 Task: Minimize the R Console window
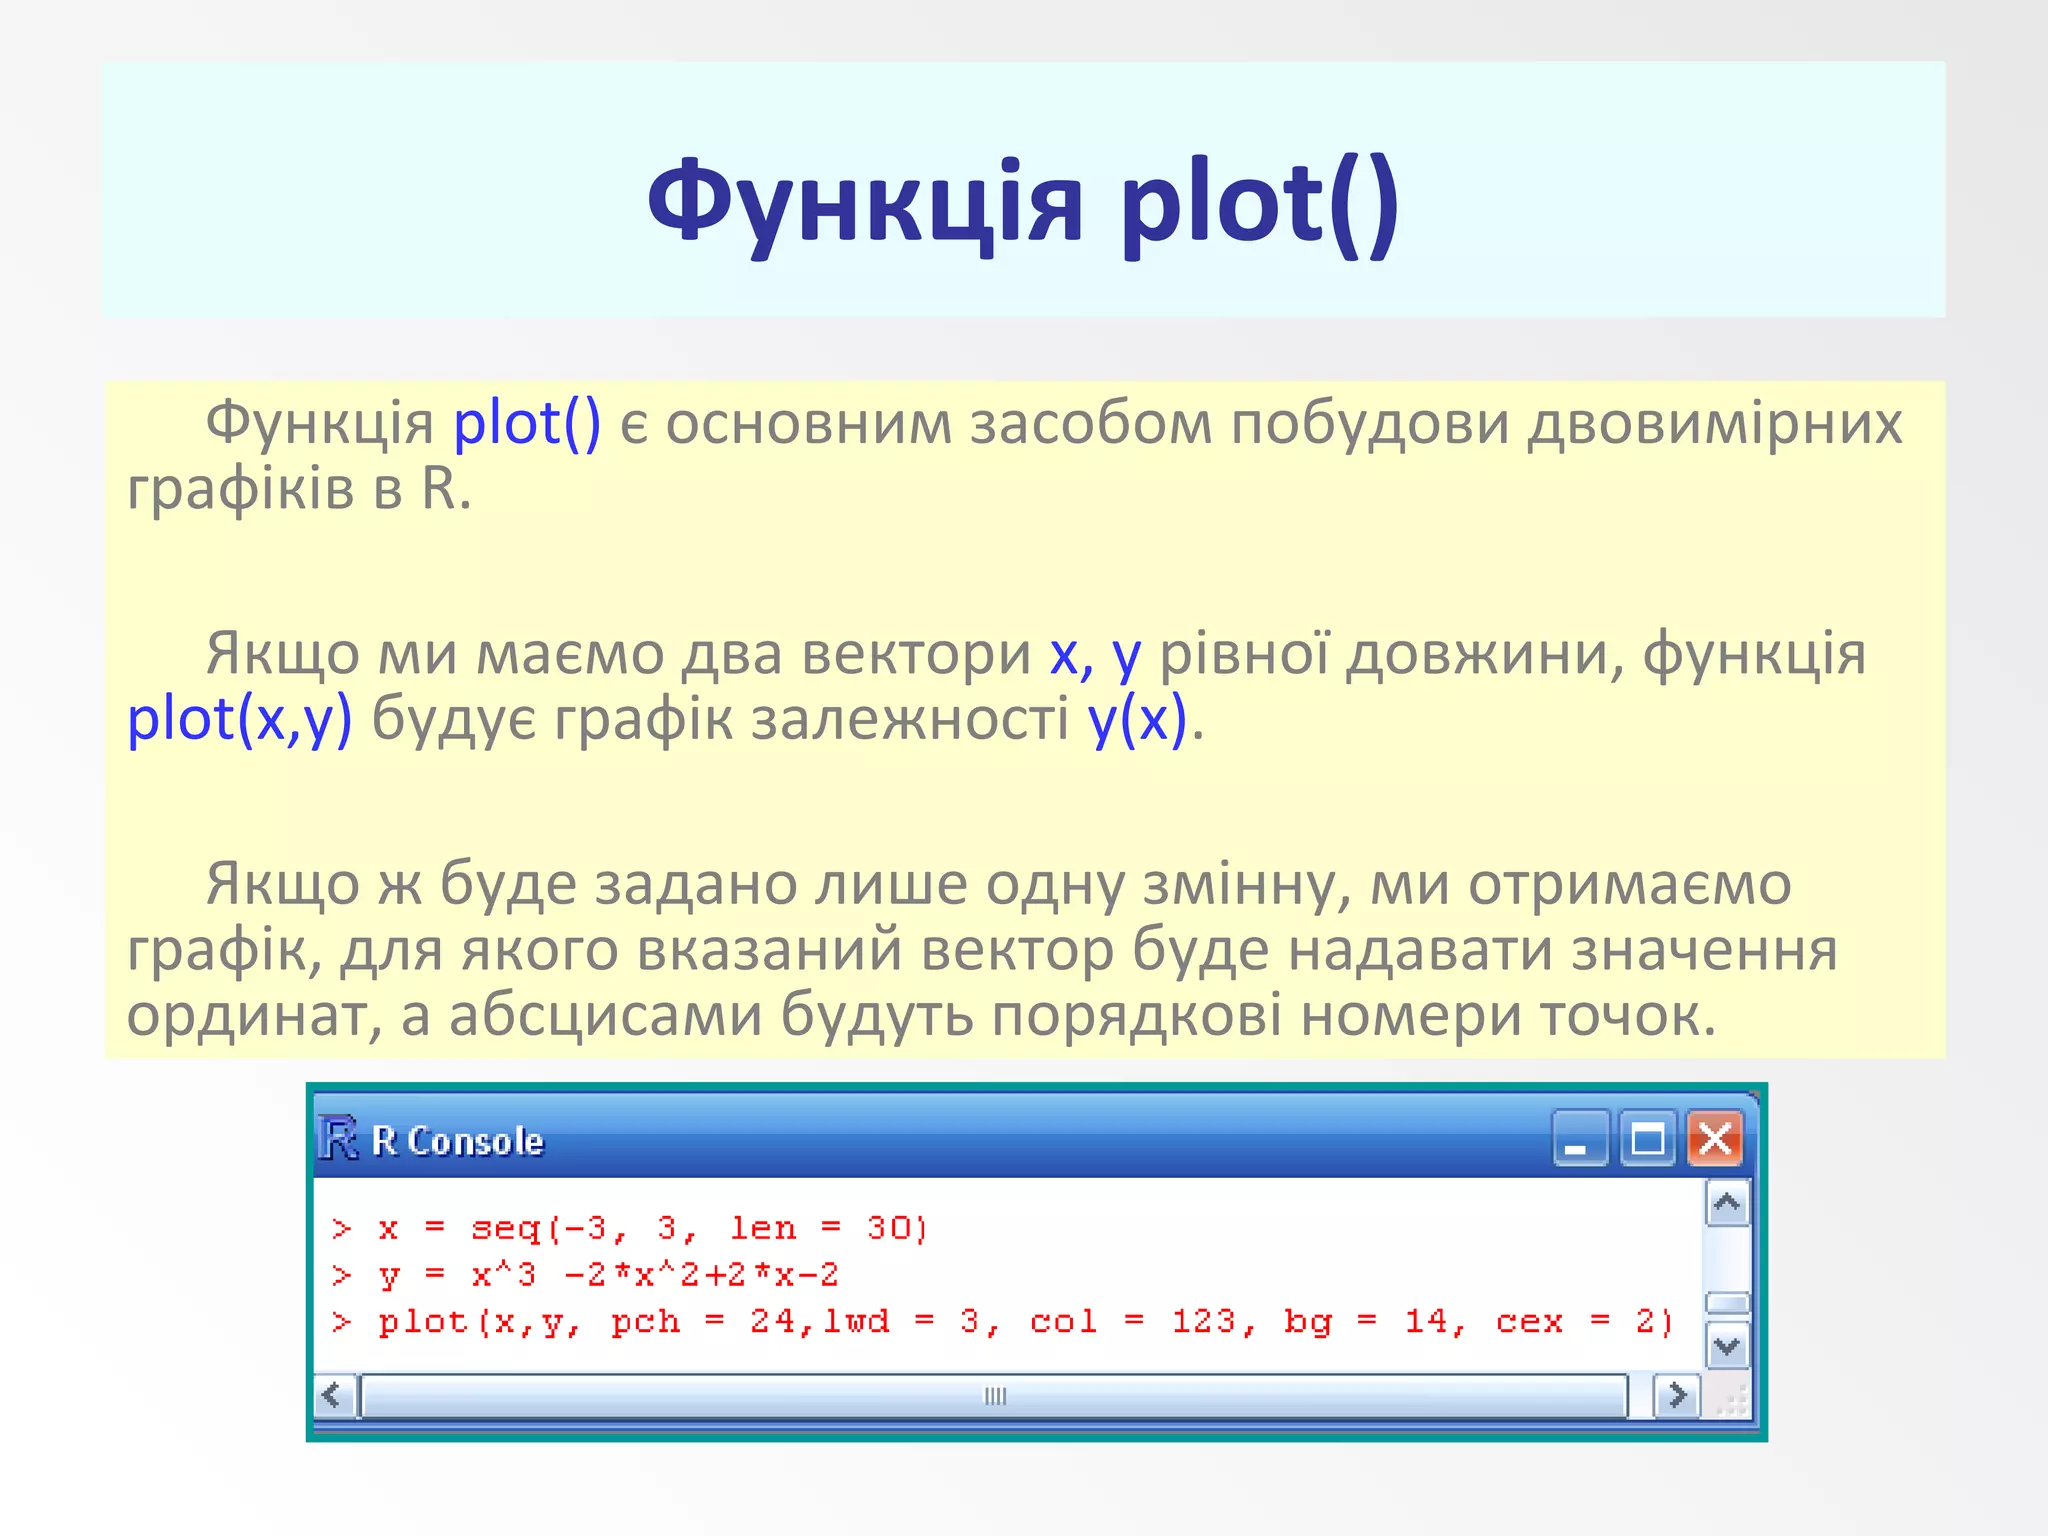pos(1579,1139)
